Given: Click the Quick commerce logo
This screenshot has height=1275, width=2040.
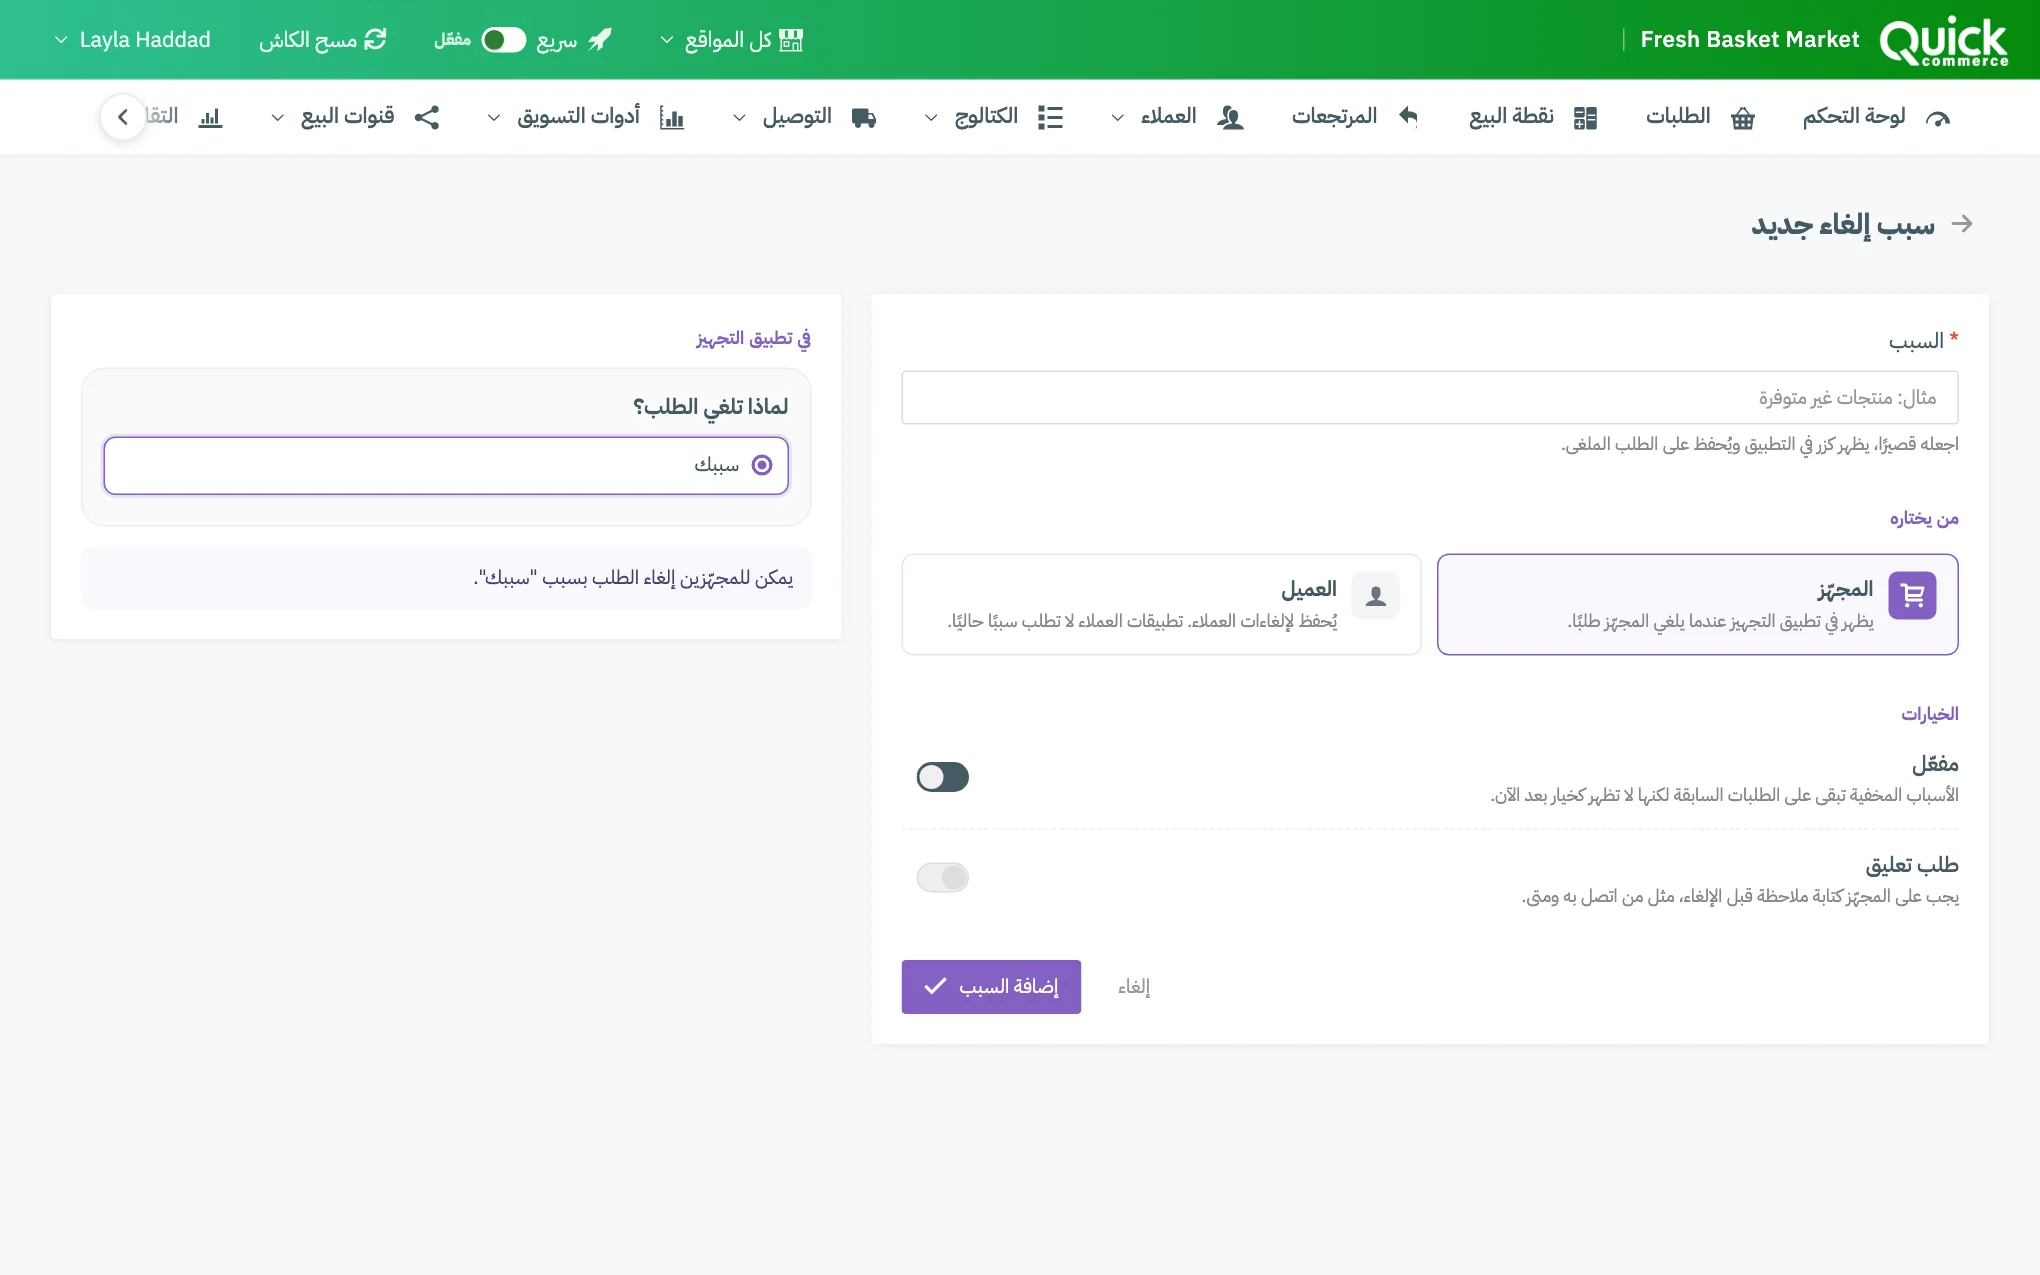Looking at the screenshot, I should coord(1943,41).
